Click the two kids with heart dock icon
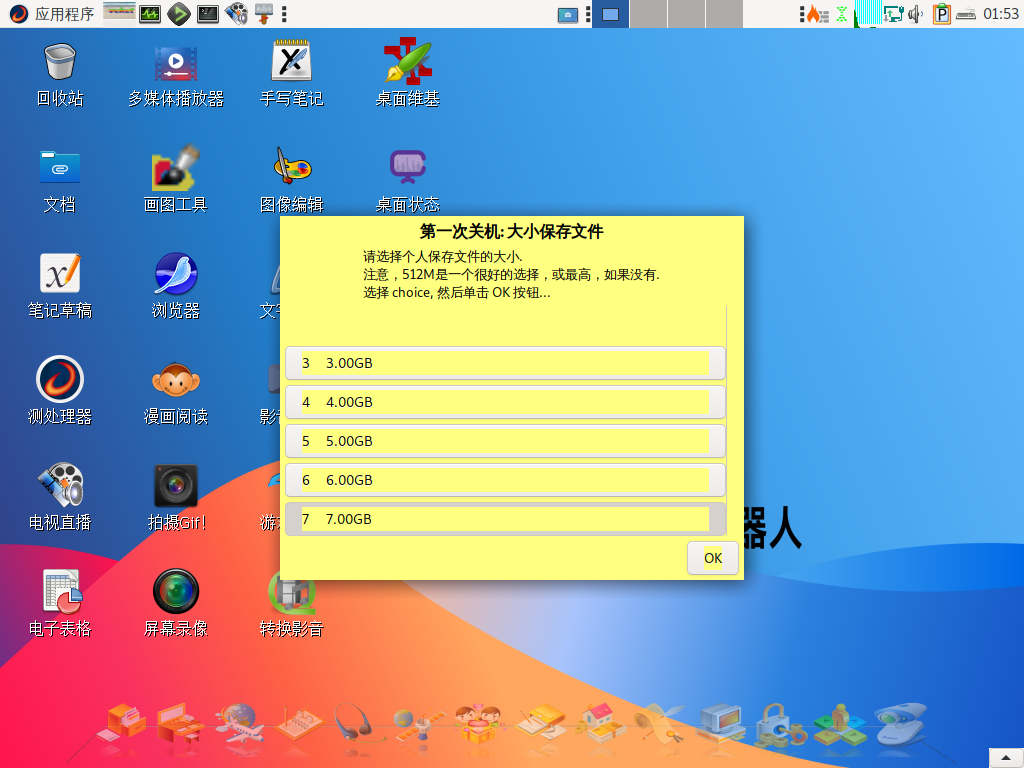The height and width of the screenshot is (768, 1024). pos(479,724)
